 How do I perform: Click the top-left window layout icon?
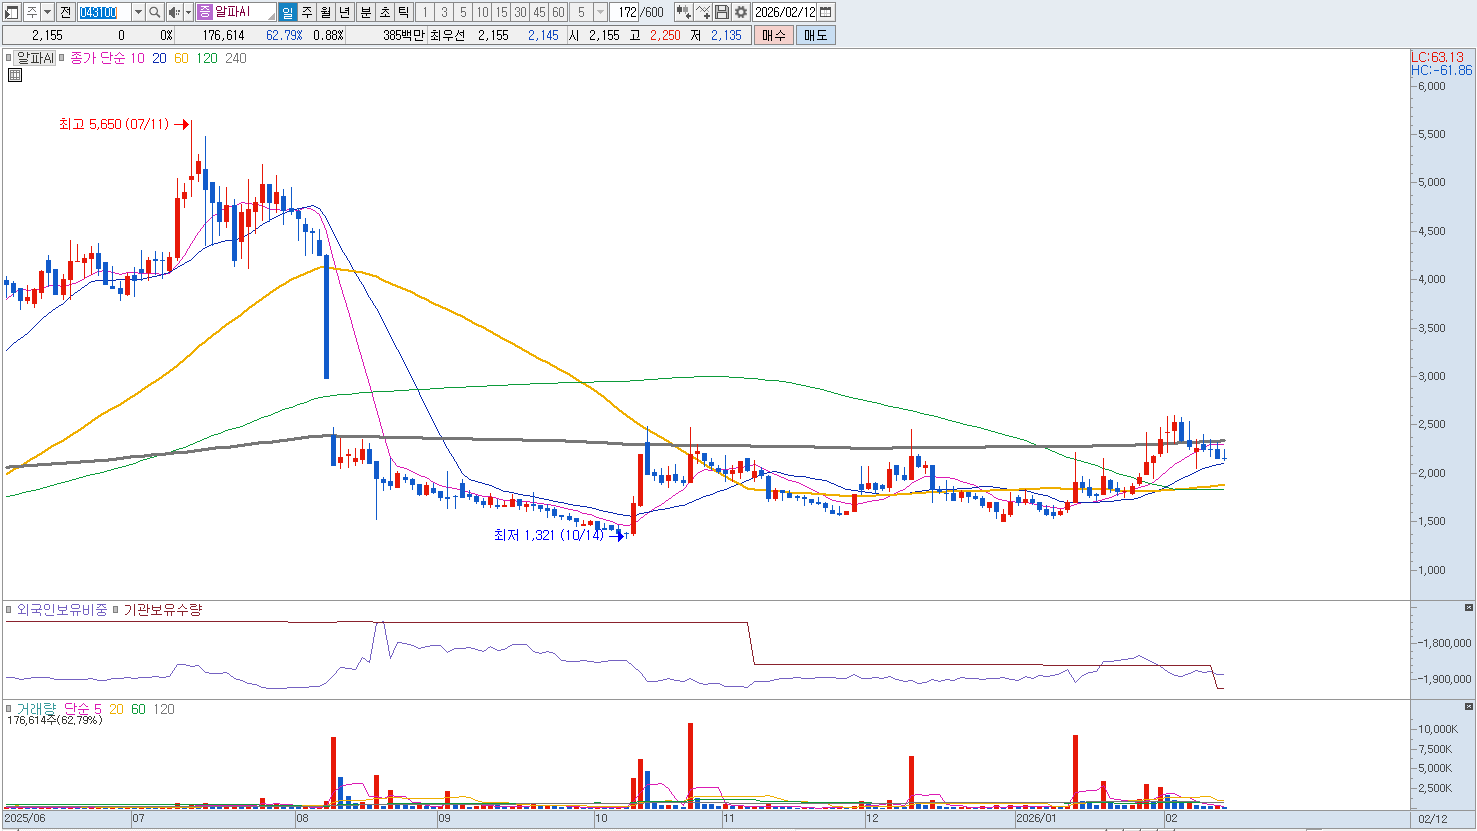click(12, 12)
